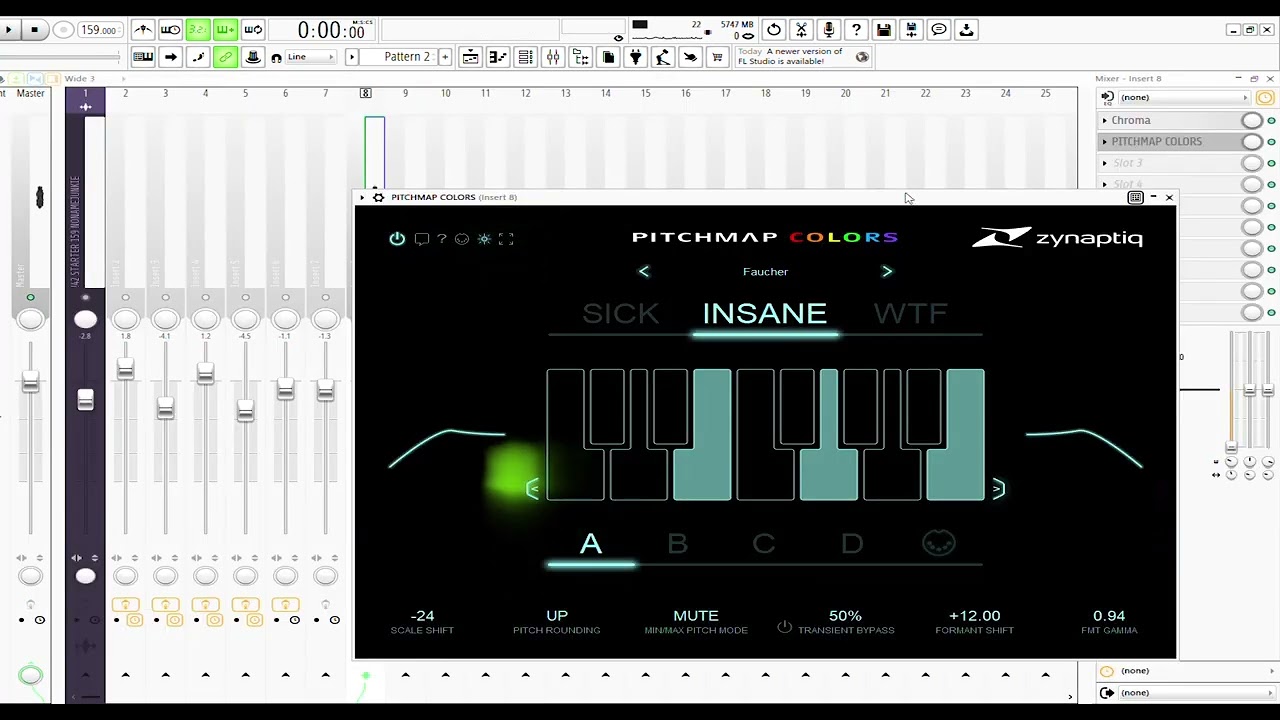Open the Browser view icon

(580, 57)
